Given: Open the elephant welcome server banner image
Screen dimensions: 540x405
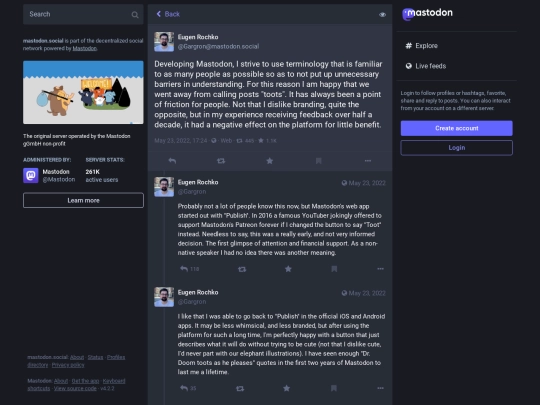Looking at the screenshot, I should [83, 92].
